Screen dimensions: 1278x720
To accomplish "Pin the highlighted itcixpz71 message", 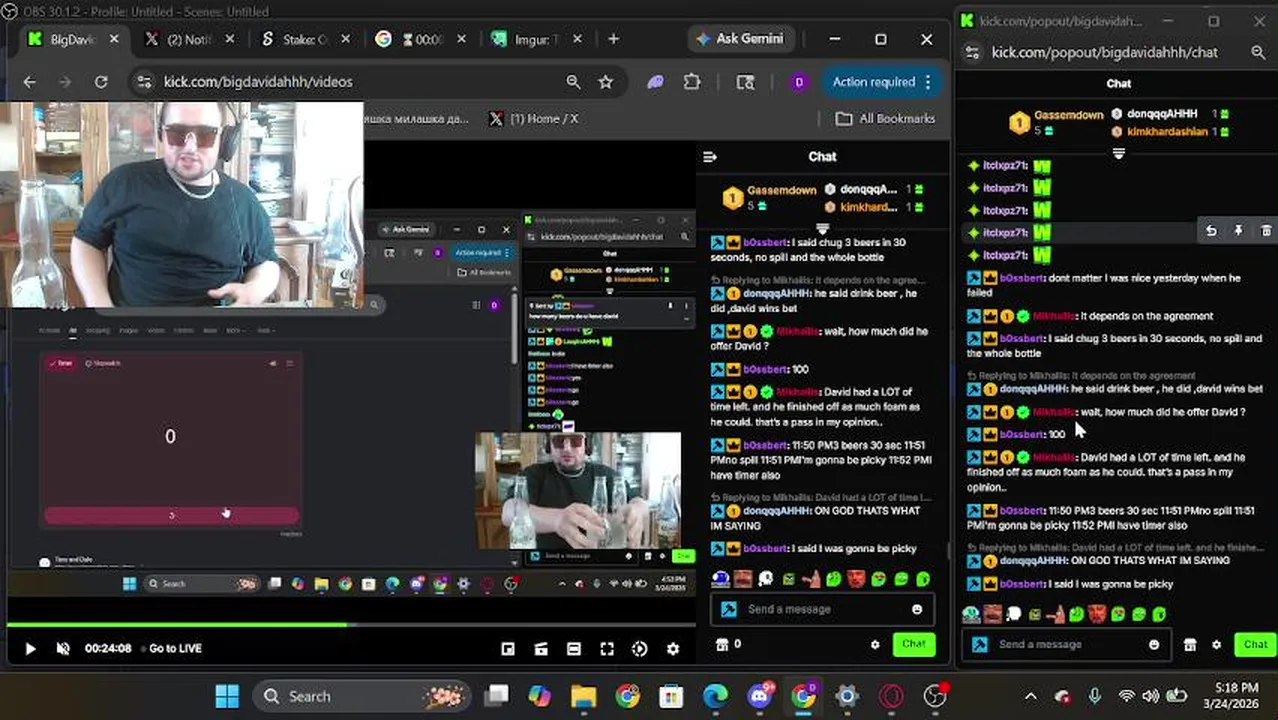I will pos(1238,231).
